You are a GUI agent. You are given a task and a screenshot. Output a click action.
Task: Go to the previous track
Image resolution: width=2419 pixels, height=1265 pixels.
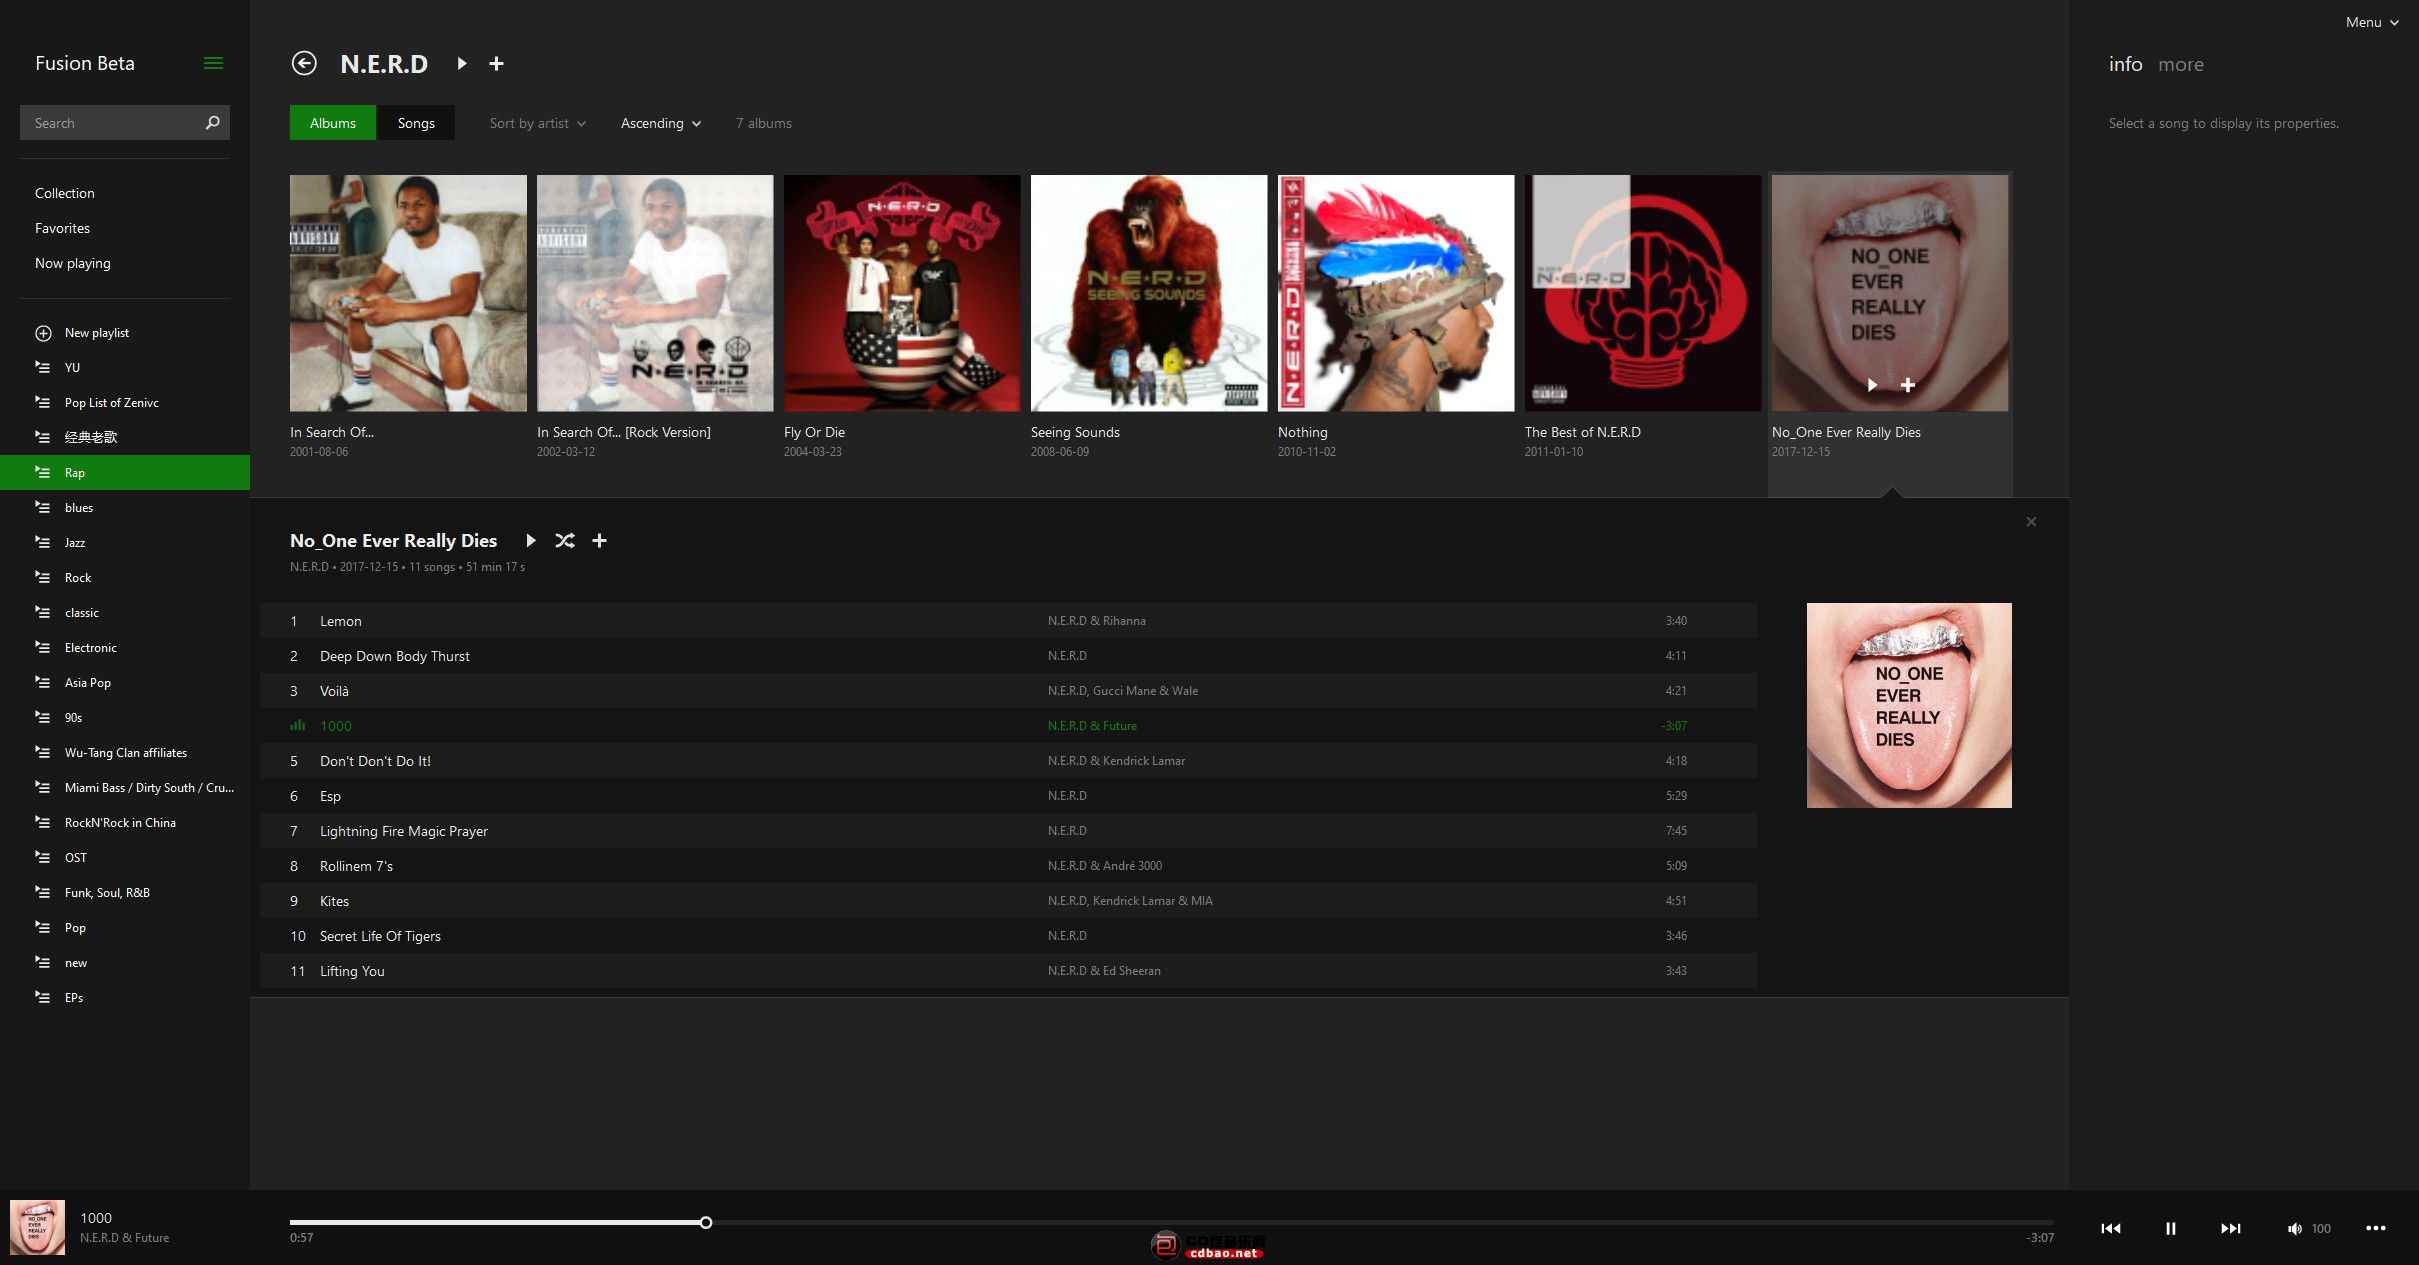[2111, 1228]
